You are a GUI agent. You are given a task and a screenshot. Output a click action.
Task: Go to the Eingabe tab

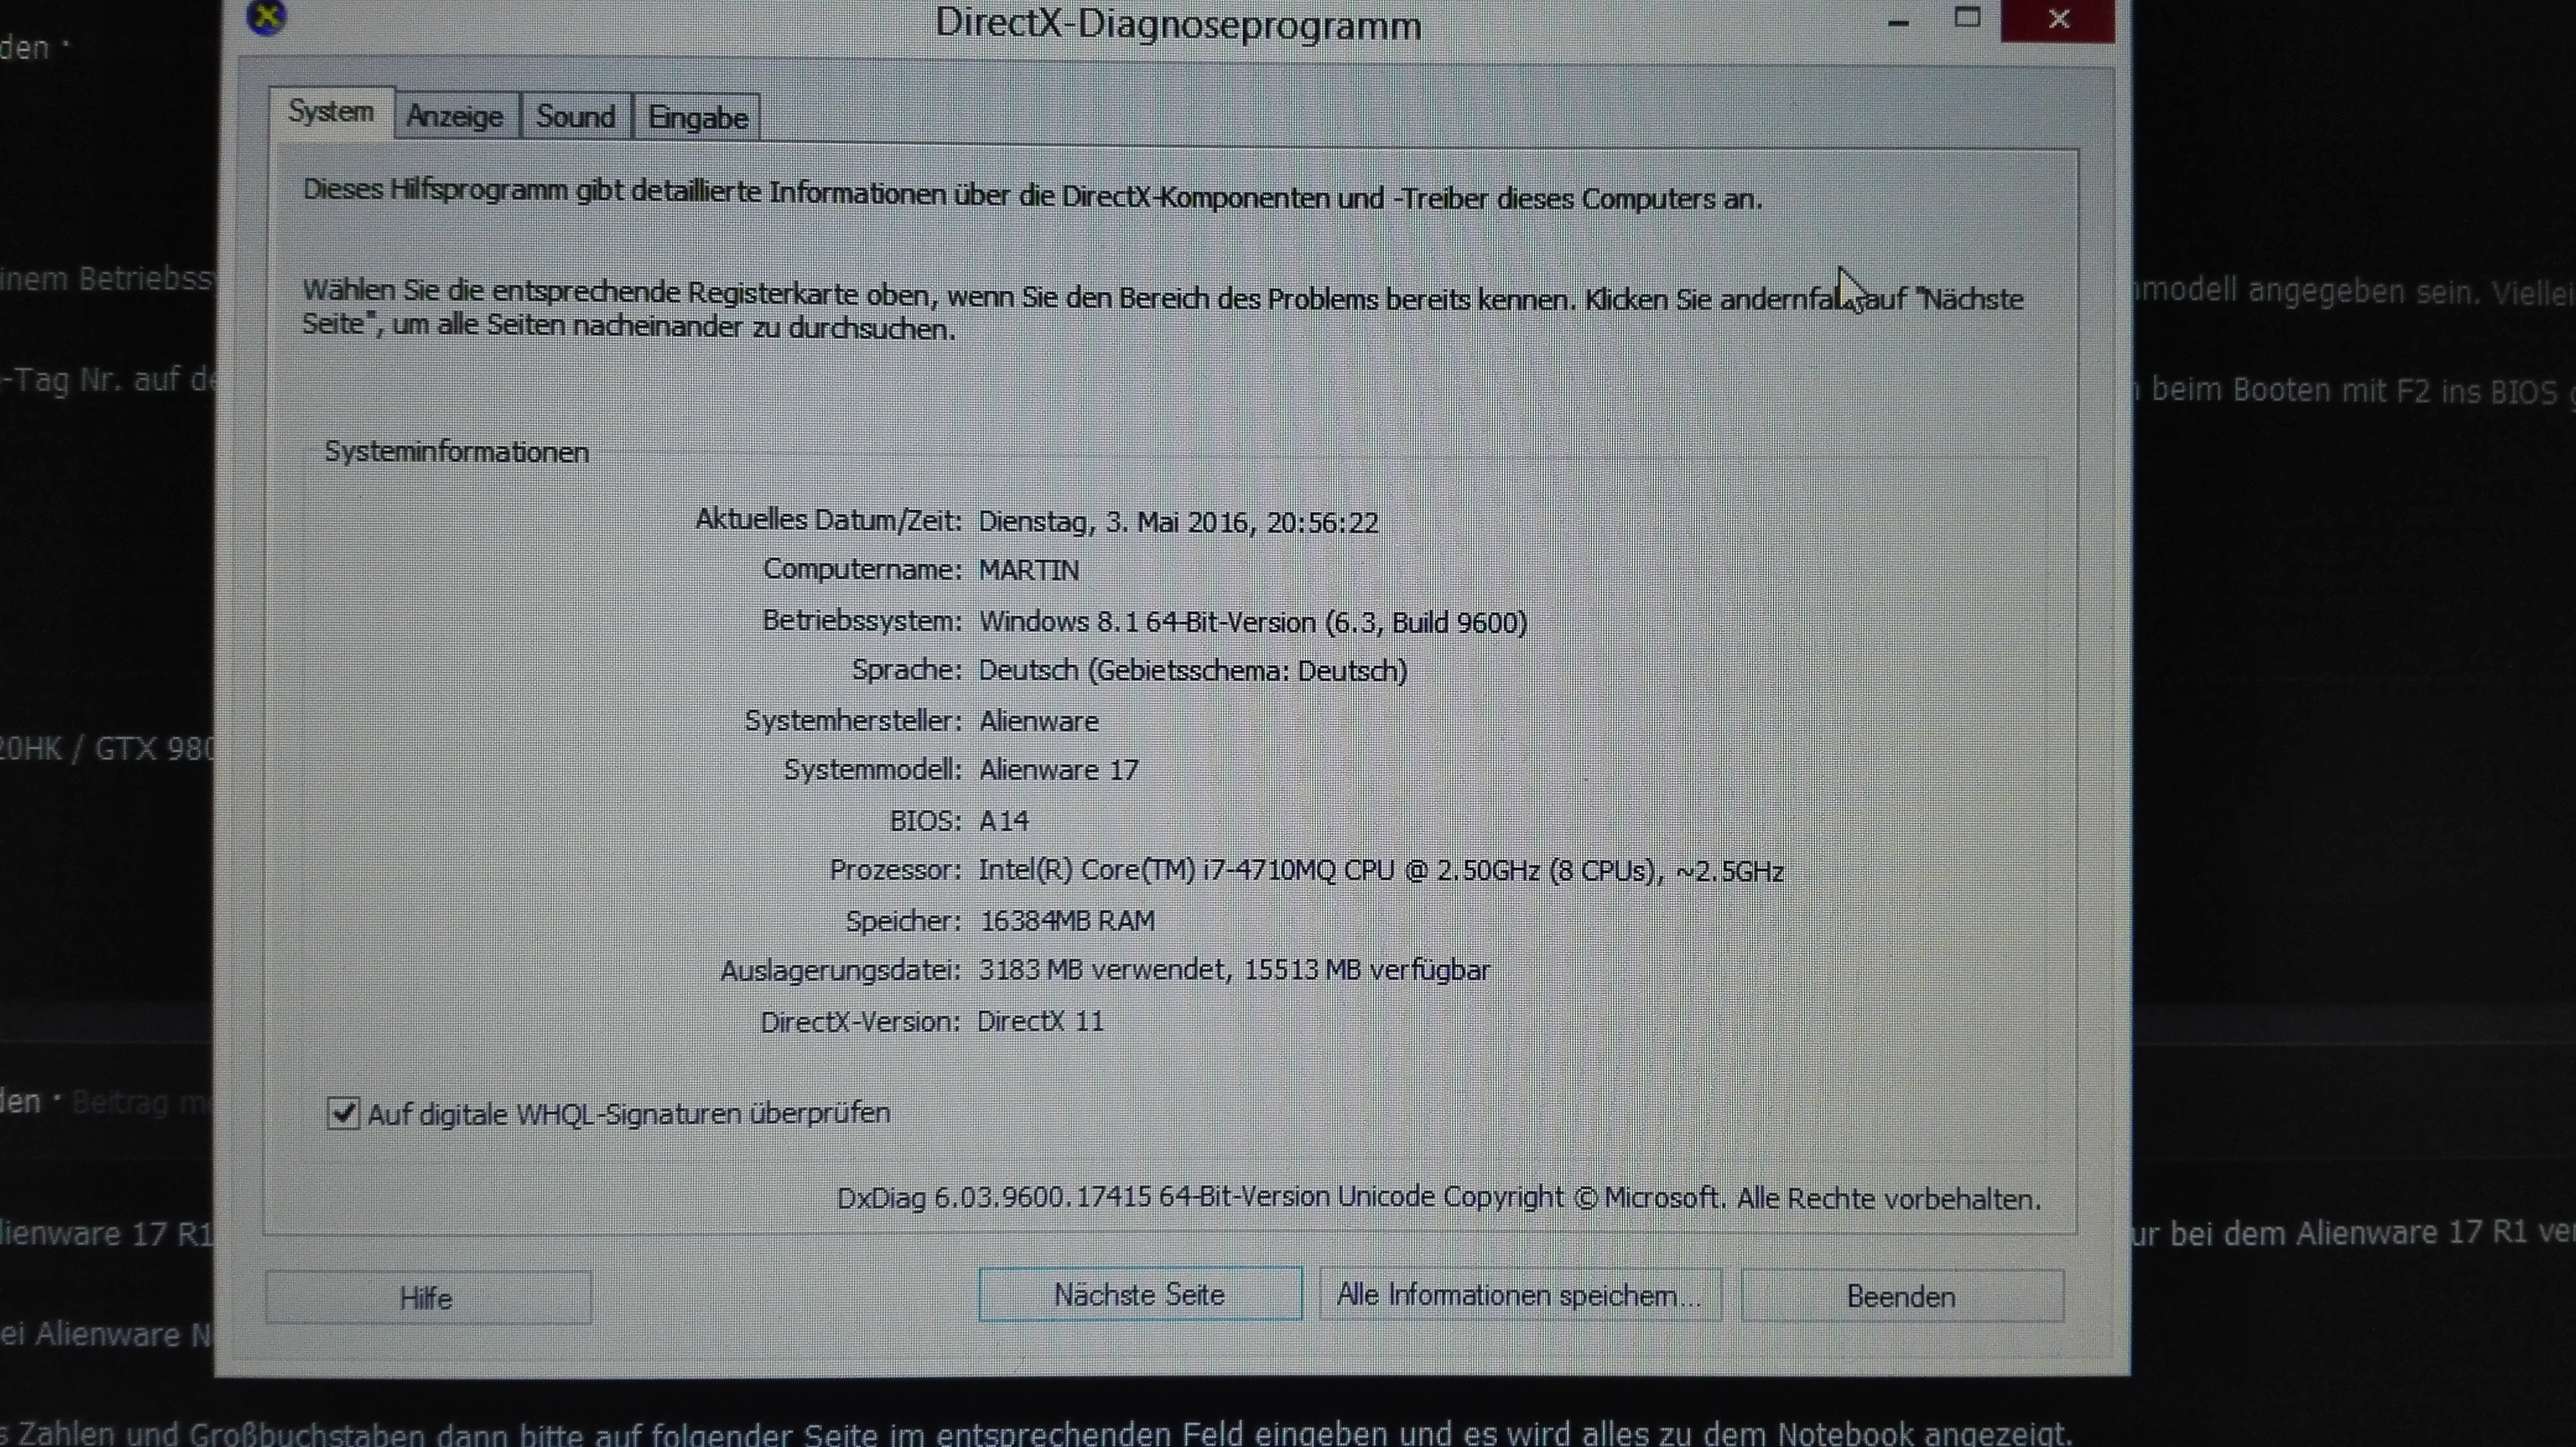[x=697, y=119]
